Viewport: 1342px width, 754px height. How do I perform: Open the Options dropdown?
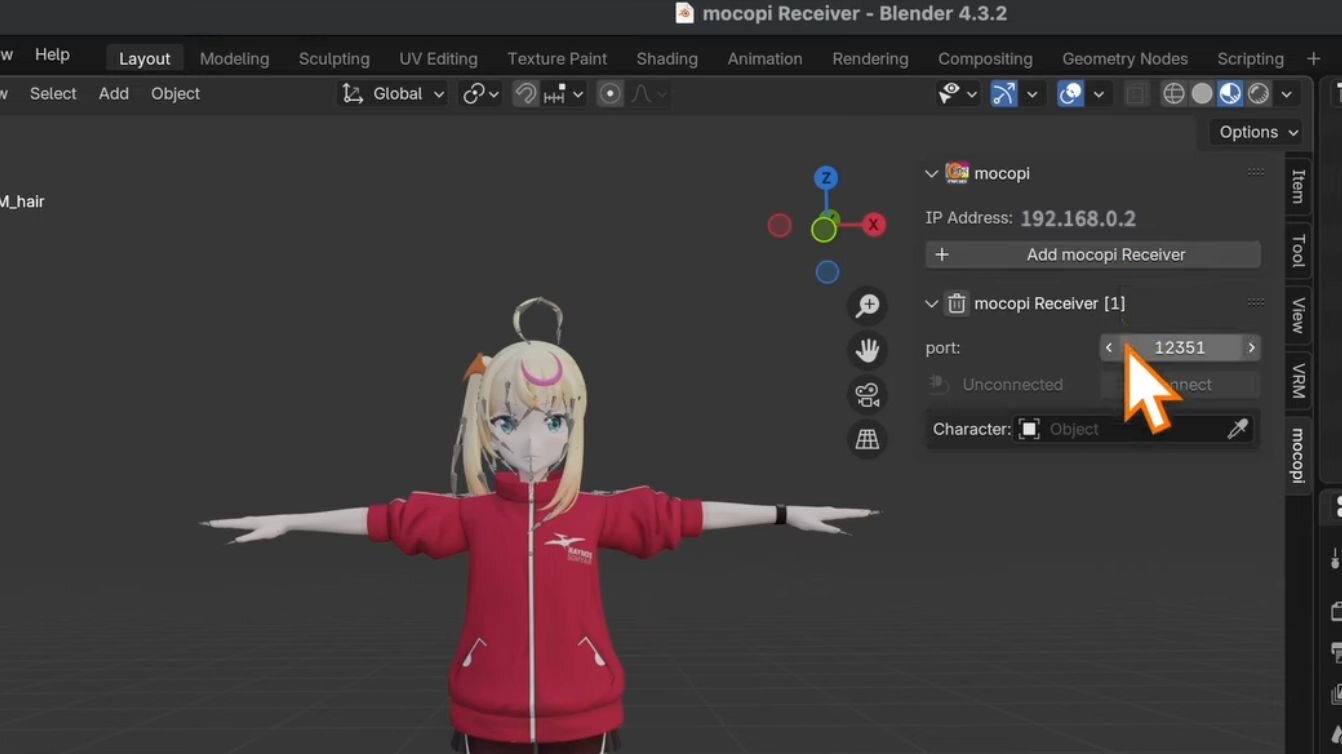pyautogui.click(x=1258, y=132)
